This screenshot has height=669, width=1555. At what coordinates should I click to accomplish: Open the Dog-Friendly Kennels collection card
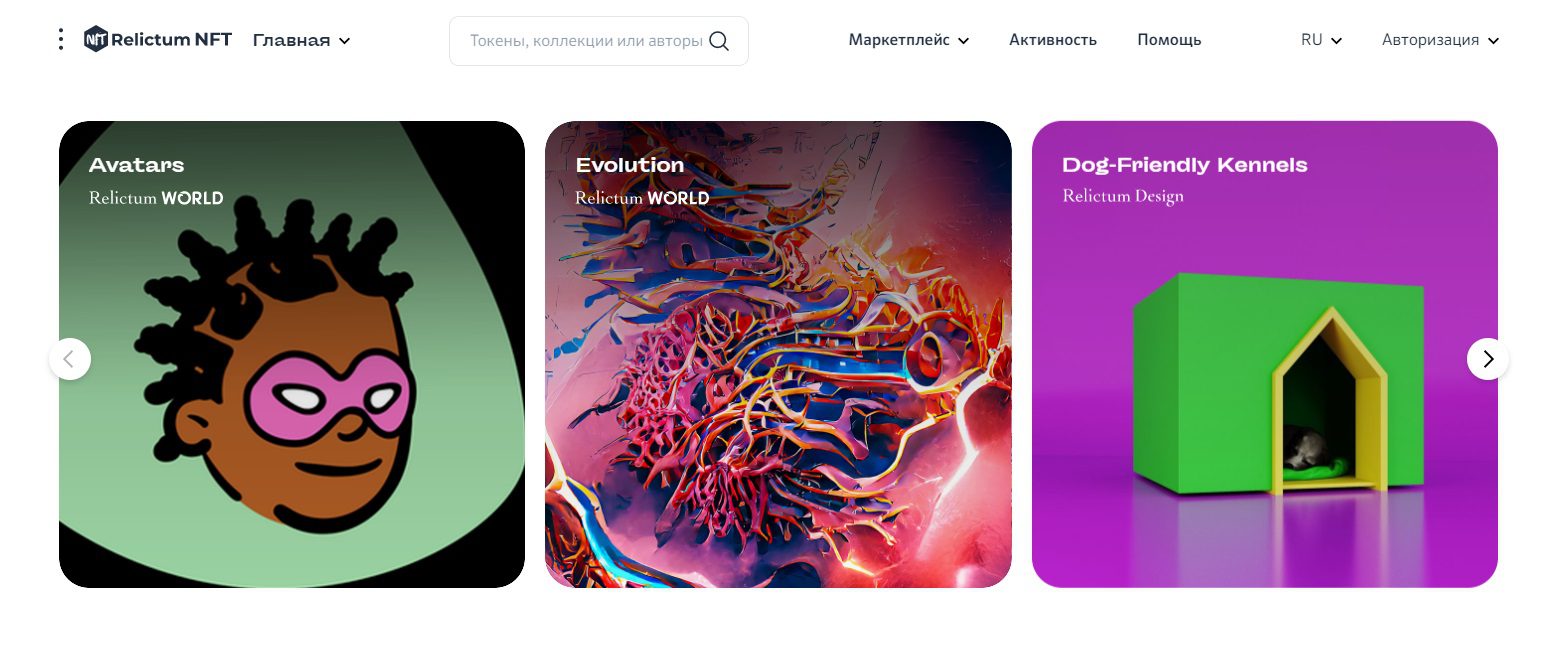[1265, 354]
